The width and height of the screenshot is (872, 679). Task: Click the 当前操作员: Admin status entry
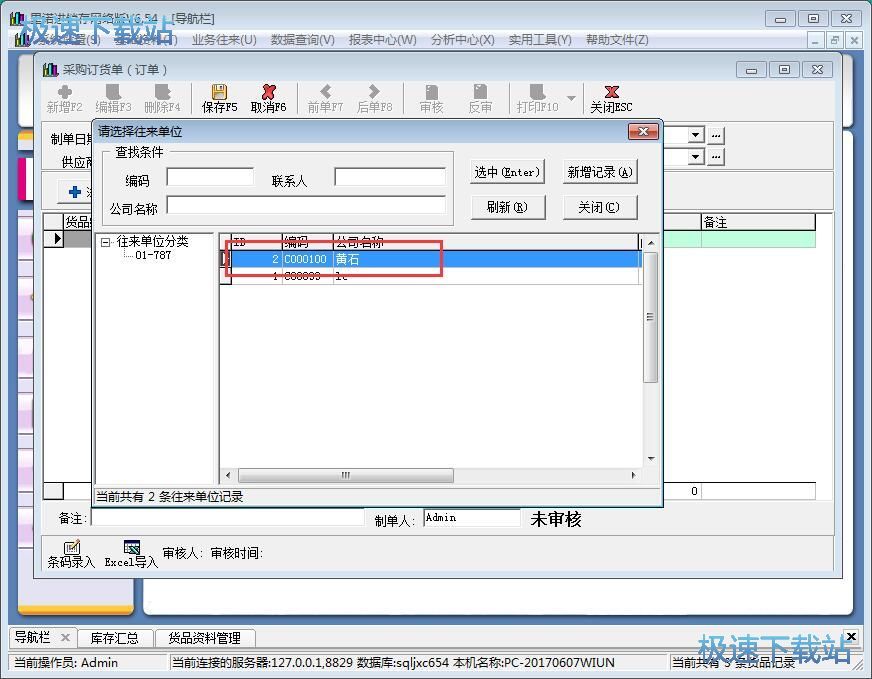pos(66,662)
